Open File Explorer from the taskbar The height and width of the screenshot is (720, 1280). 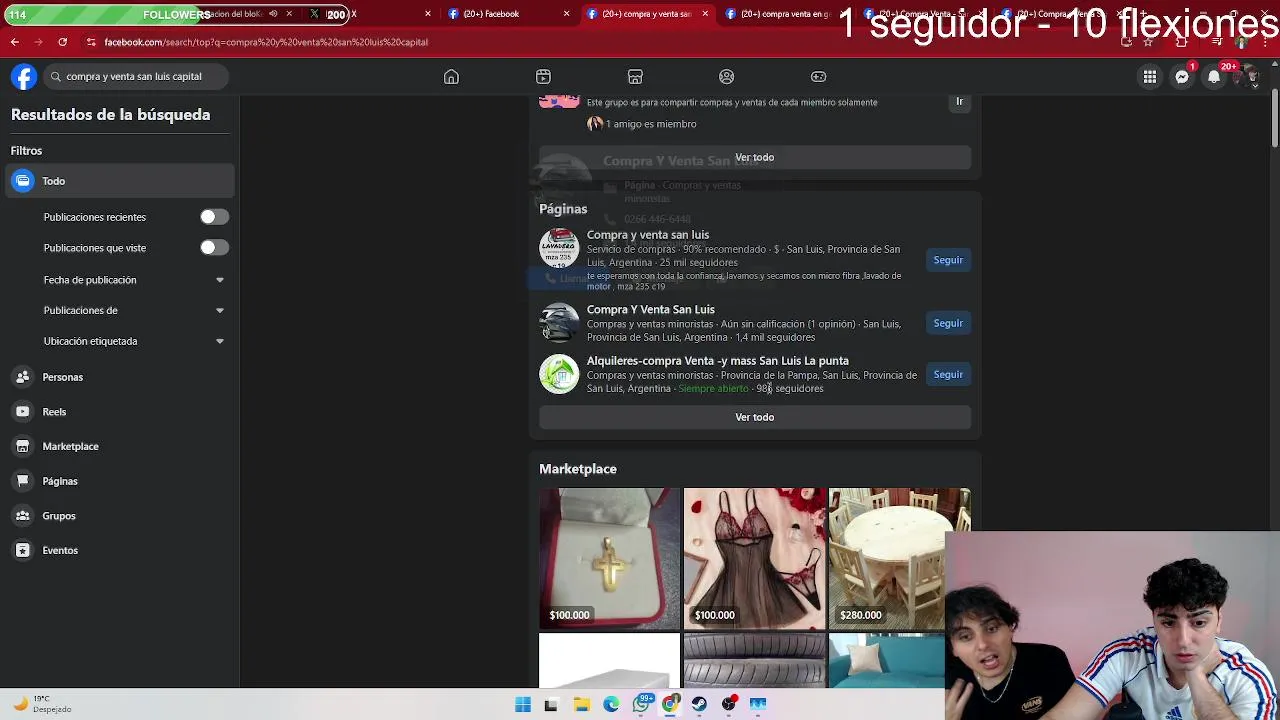coord(581,705)
